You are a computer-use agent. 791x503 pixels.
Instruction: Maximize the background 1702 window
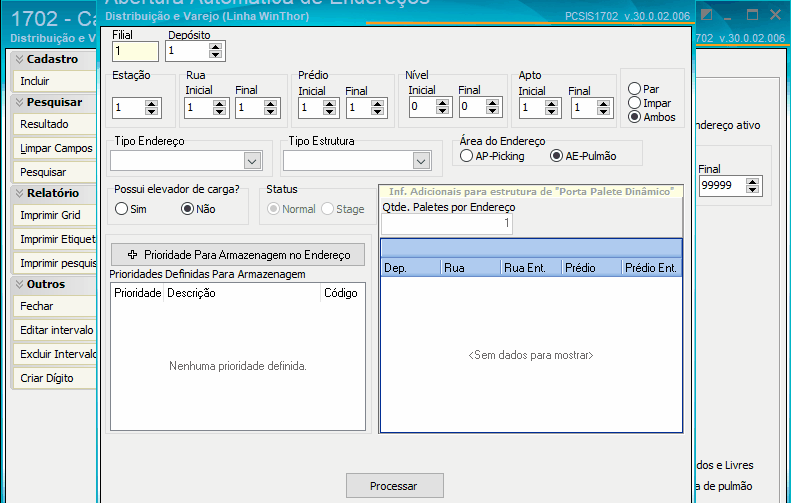tap(752, 15)
